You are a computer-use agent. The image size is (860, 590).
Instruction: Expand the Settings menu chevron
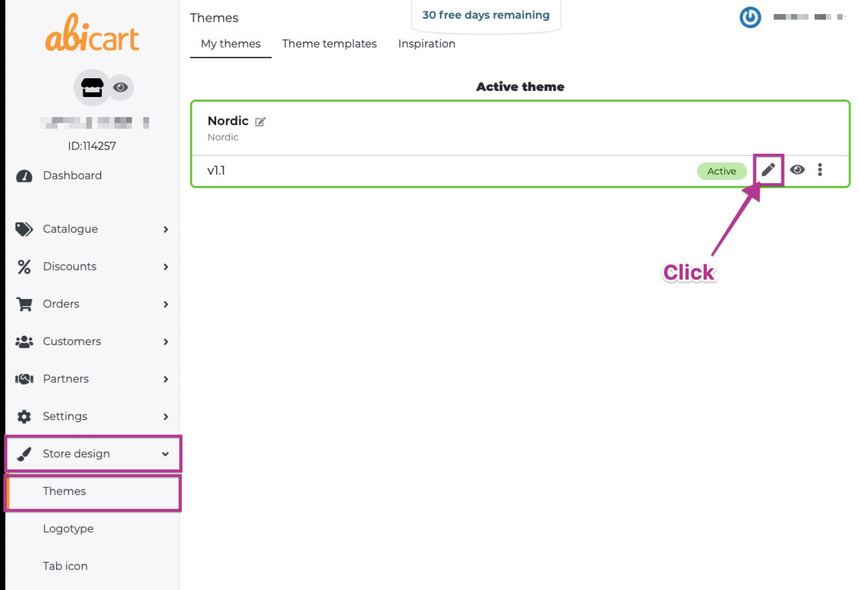pyautogui.click(x=165, y=417)
